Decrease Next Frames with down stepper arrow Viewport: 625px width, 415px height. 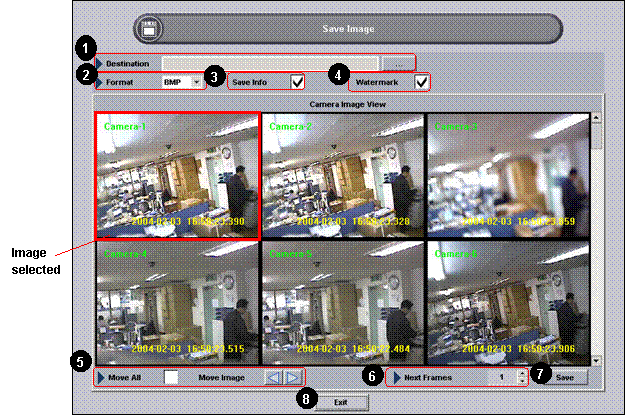tap(522, 382)
